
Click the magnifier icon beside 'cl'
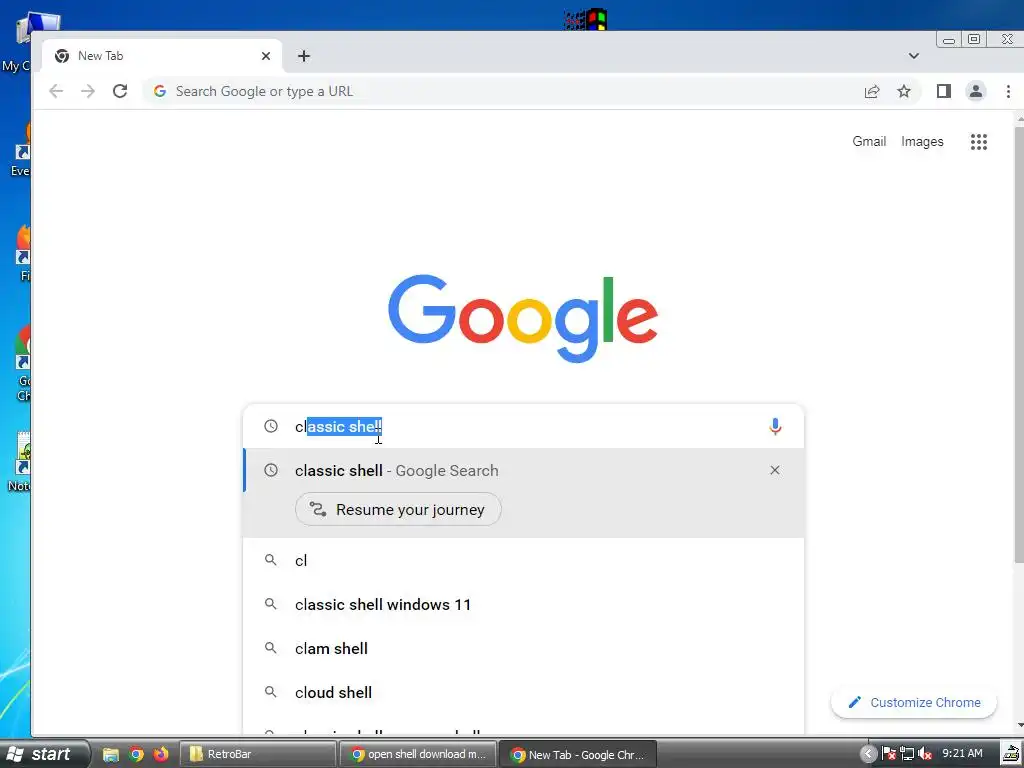point(270,560)
